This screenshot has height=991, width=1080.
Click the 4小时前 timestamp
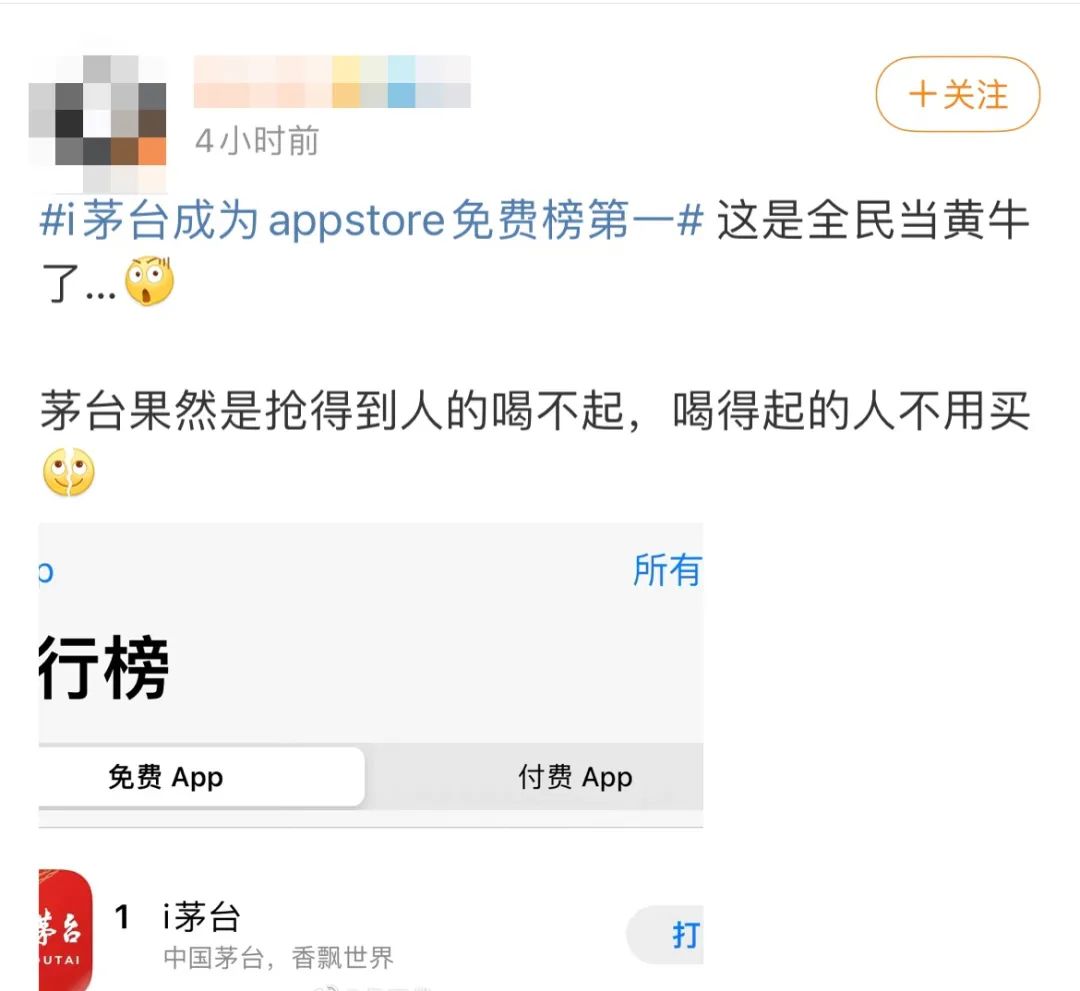click(x=257, y=141)
